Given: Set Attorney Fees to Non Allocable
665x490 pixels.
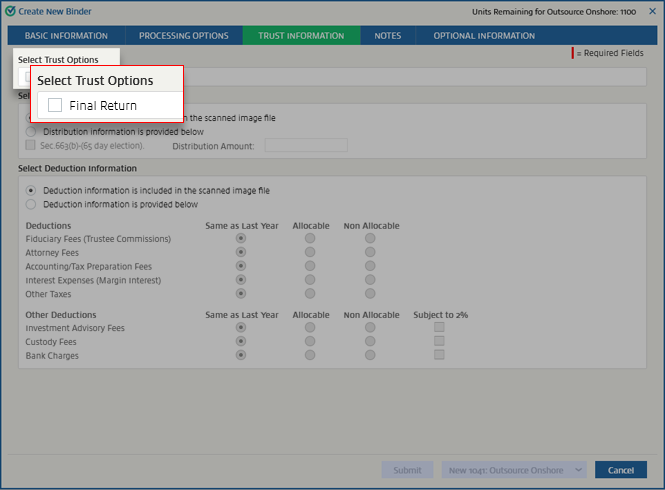Looking at the screenshot, I should [x=370, y=253].
